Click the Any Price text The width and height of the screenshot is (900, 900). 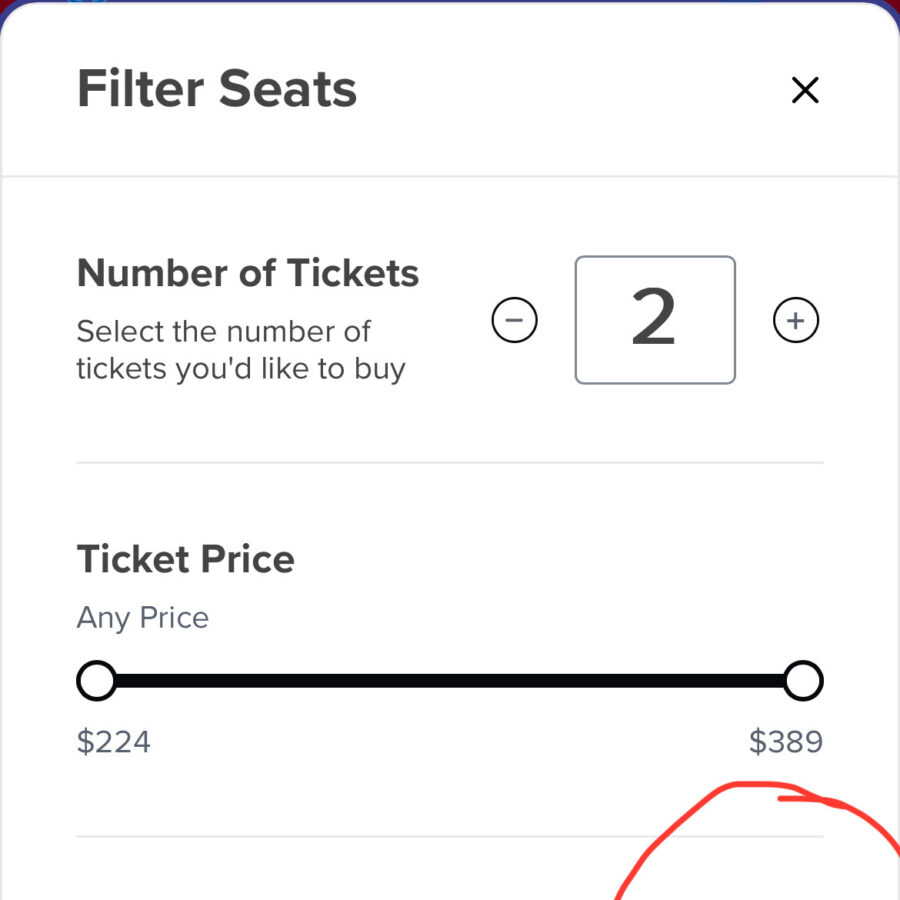[x=143, y=618]
